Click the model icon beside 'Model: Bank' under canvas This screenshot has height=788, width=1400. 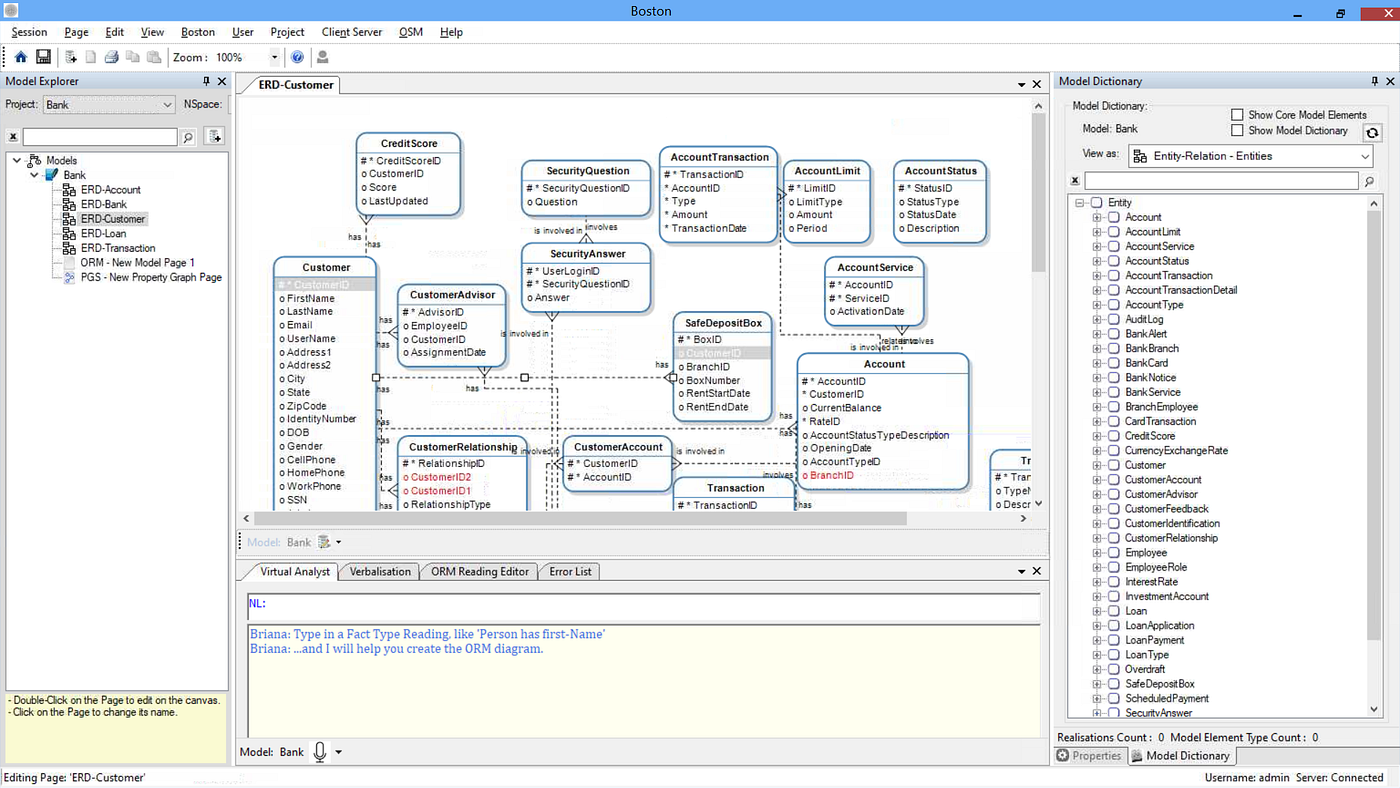[324, 542]
